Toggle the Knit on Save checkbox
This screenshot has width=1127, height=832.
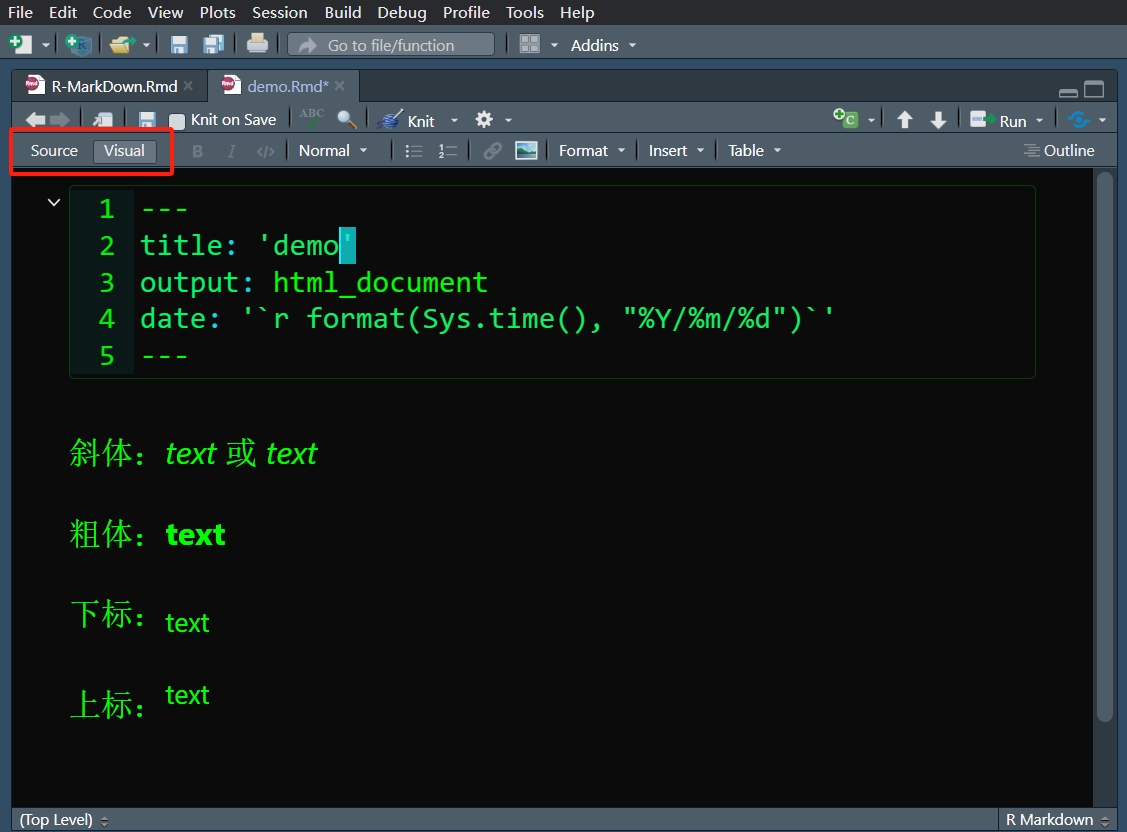[177, 121]
